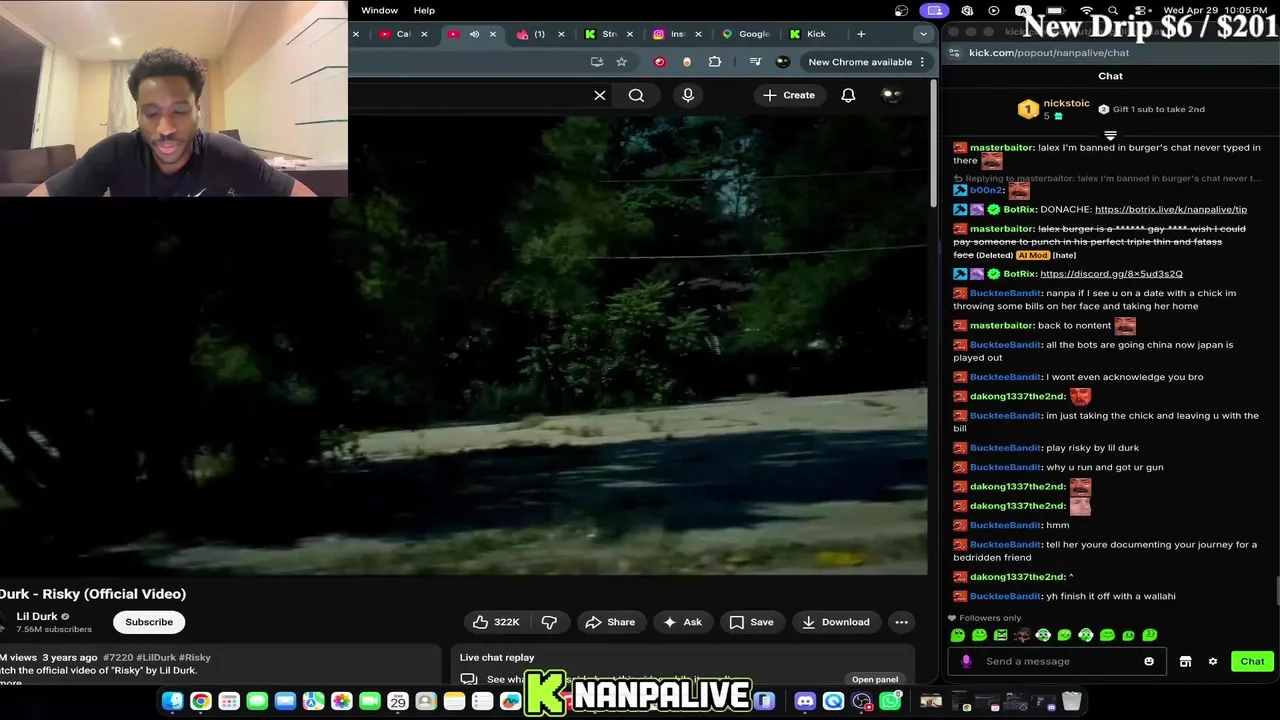Expand the Chrome tab search dropdown
The width and height of the screenshot is (1280, 720).
pyautogui.click(x=923, y=34)
